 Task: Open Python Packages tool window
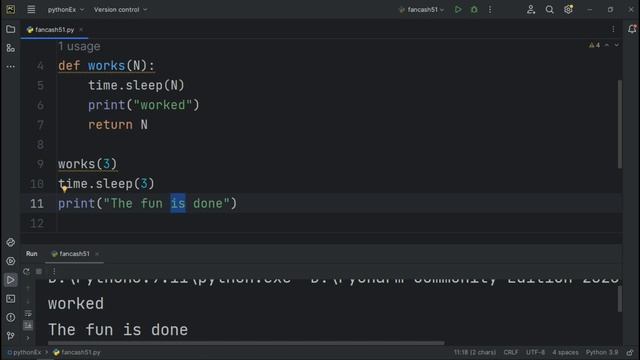tap(11, 242)
